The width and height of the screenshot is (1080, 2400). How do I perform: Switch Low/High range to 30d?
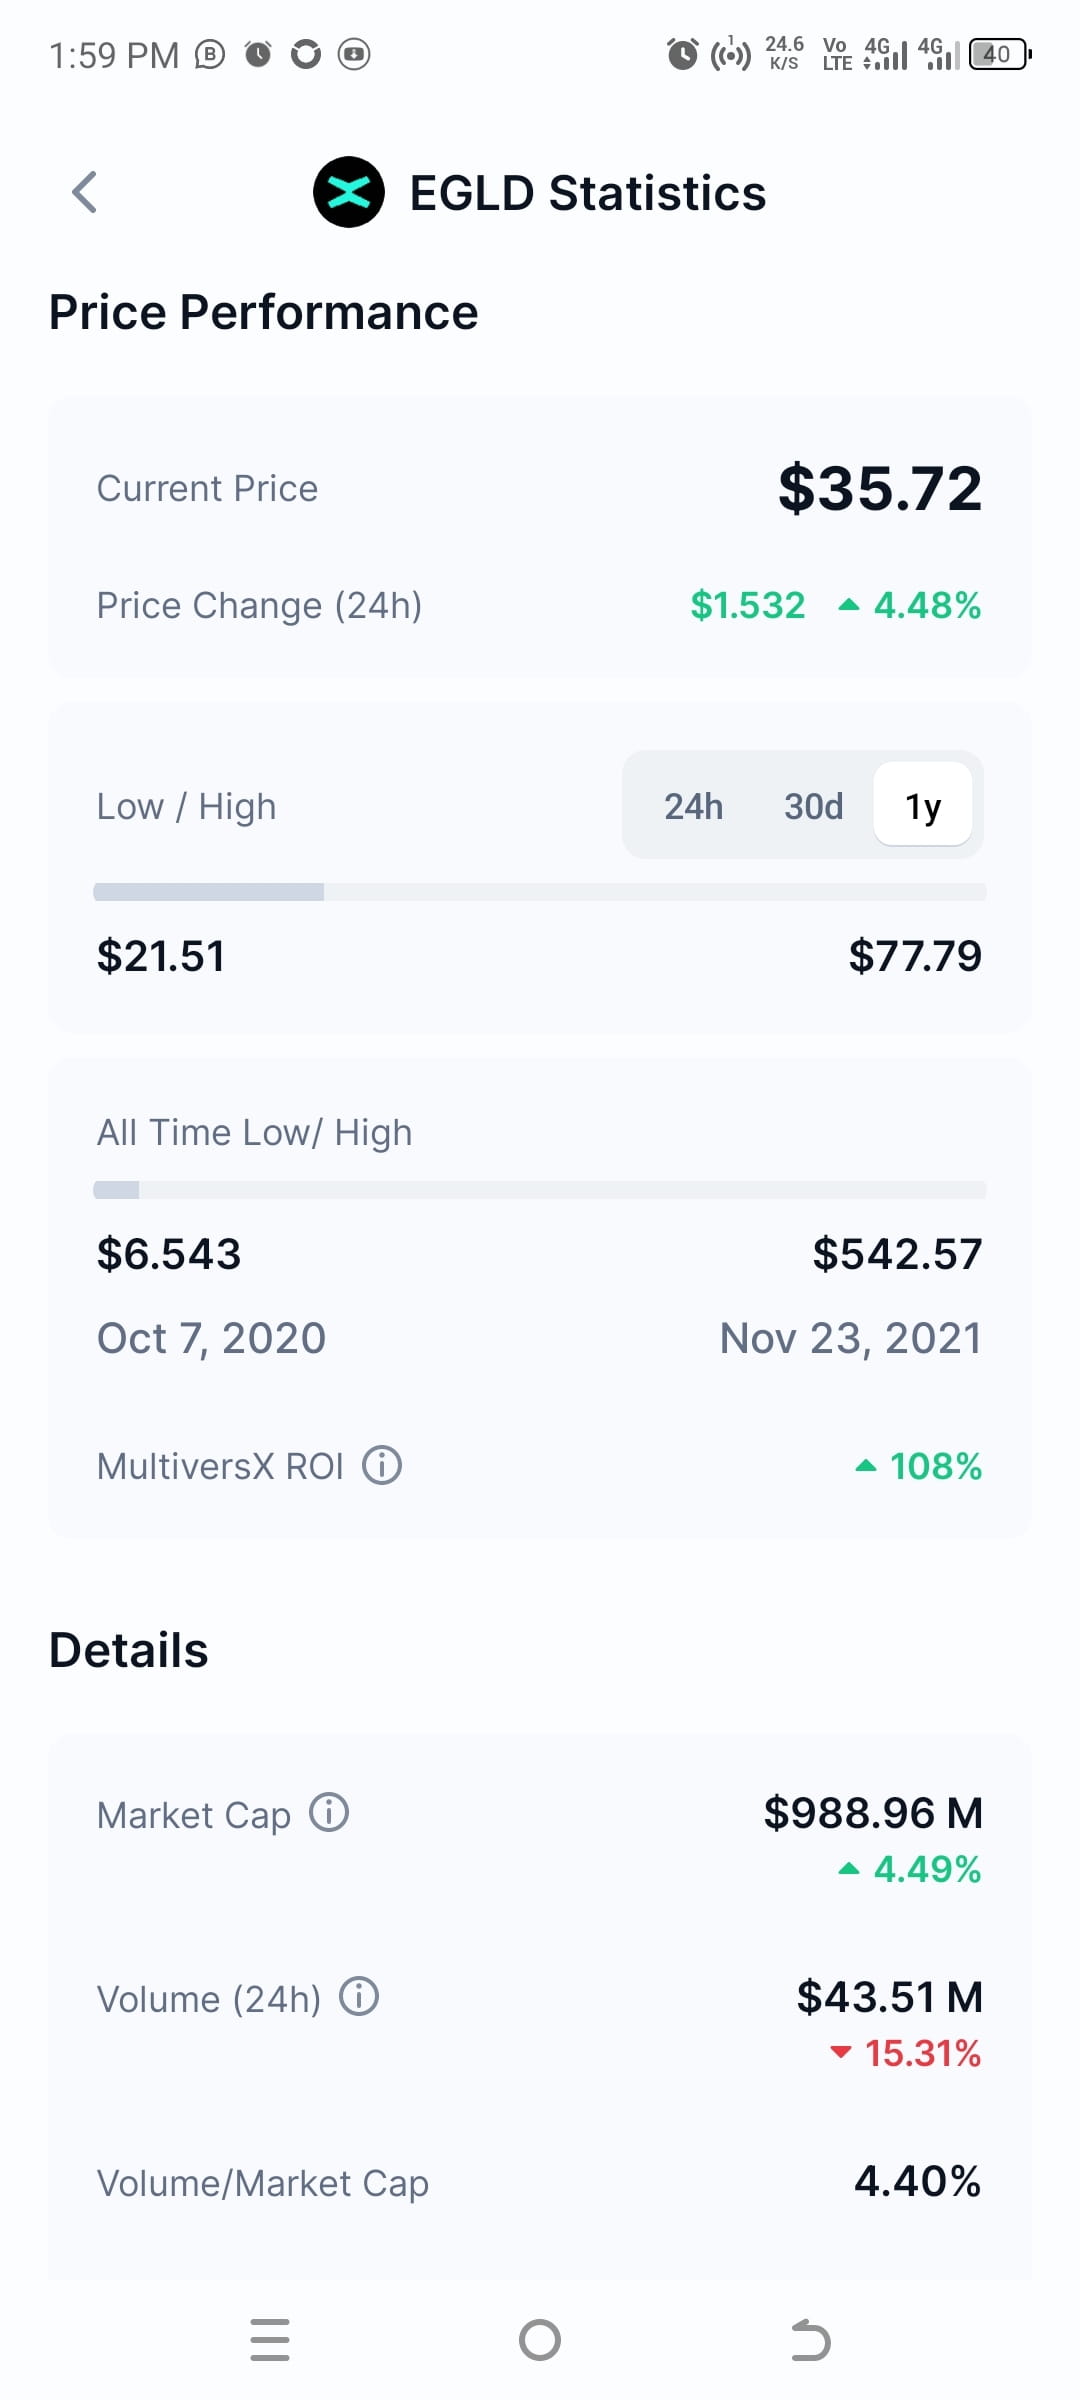click(813, 806)
